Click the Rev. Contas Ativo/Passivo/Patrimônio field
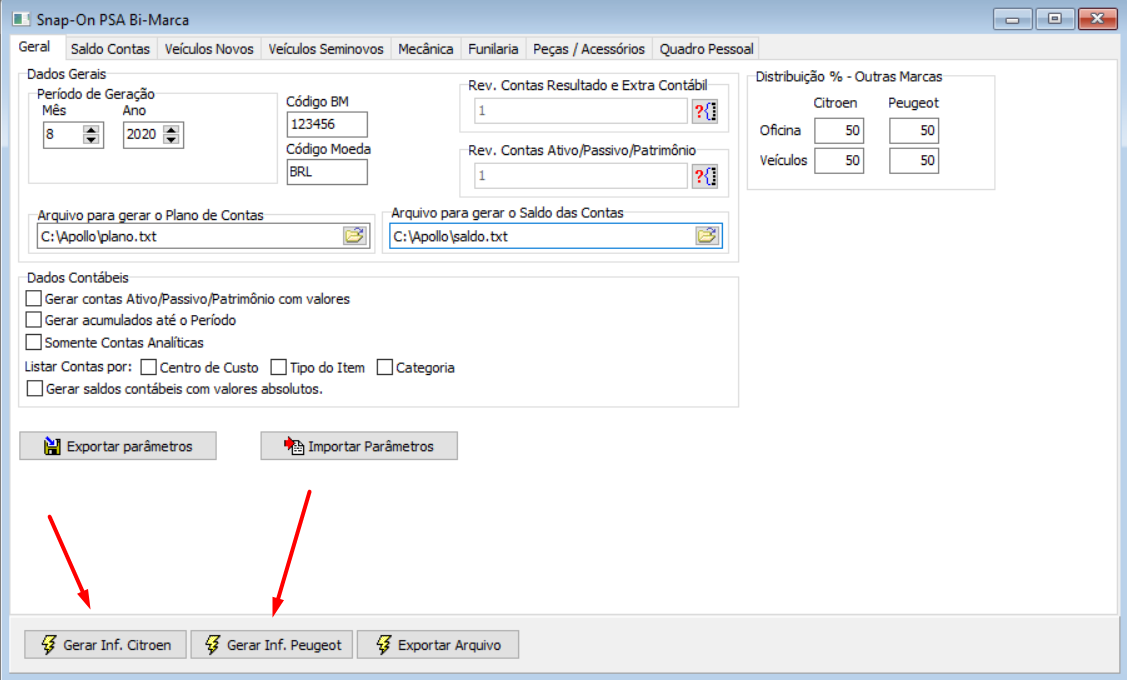This screenshot has height=680, width=1127. pyautogui.click(x=581, y=175)
